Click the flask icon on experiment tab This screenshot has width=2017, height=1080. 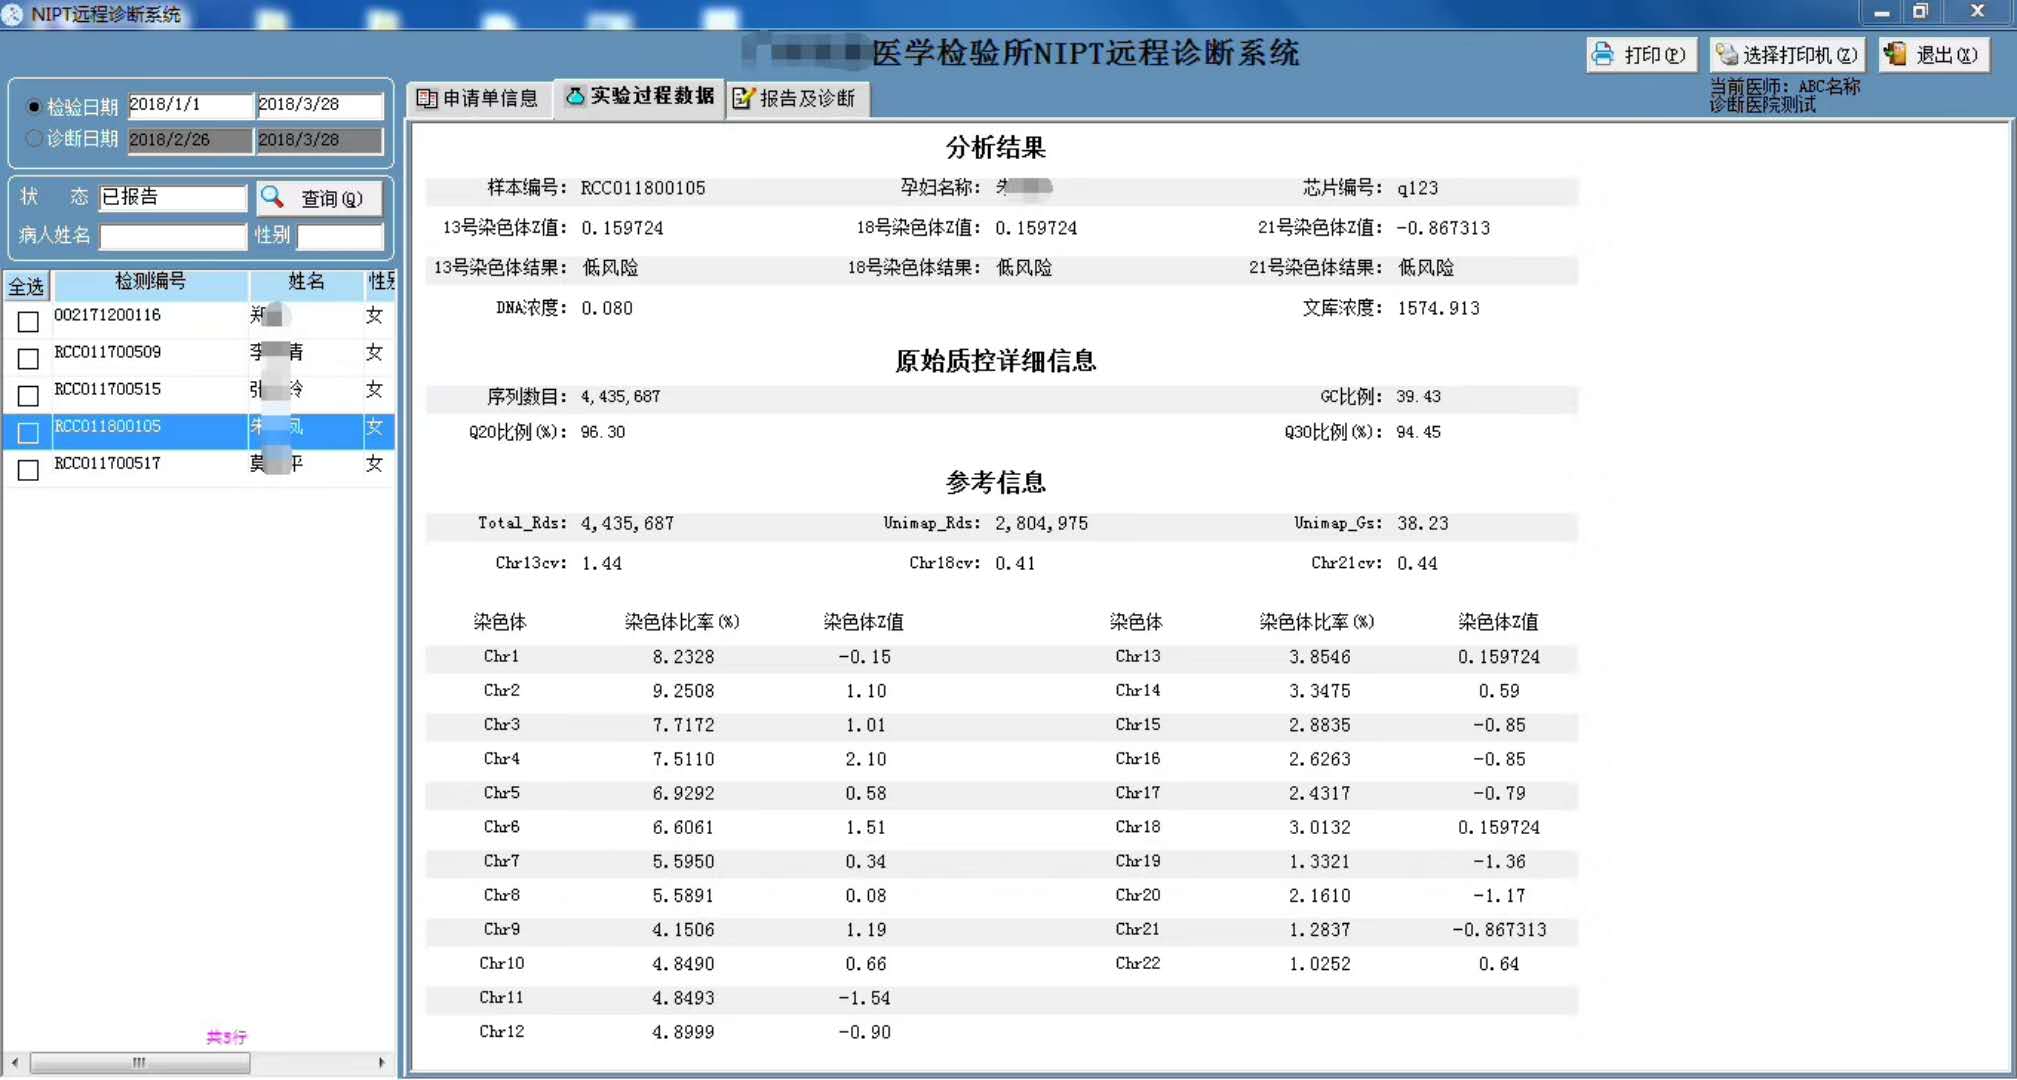tap(575, 96)
